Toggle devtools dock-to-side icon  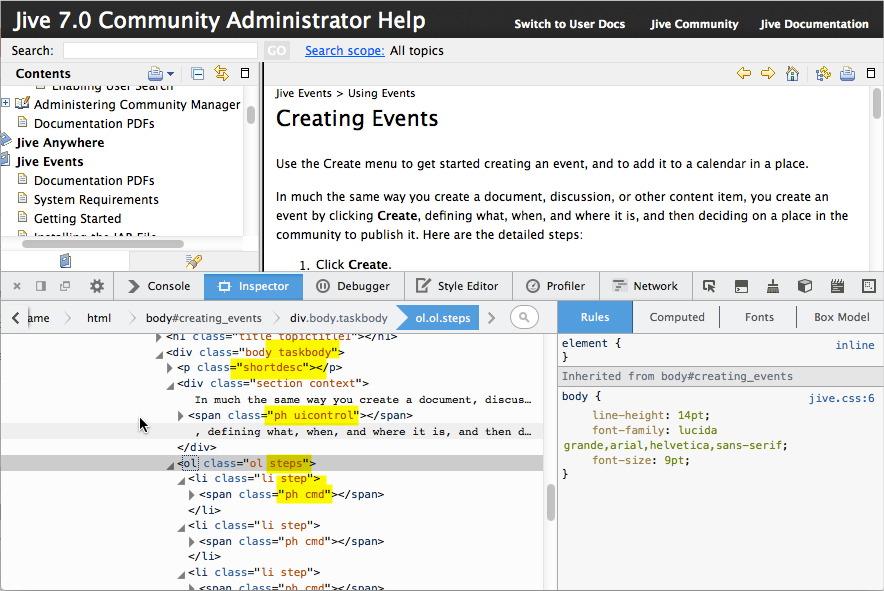pyautogui.click(x=41, y=286)
